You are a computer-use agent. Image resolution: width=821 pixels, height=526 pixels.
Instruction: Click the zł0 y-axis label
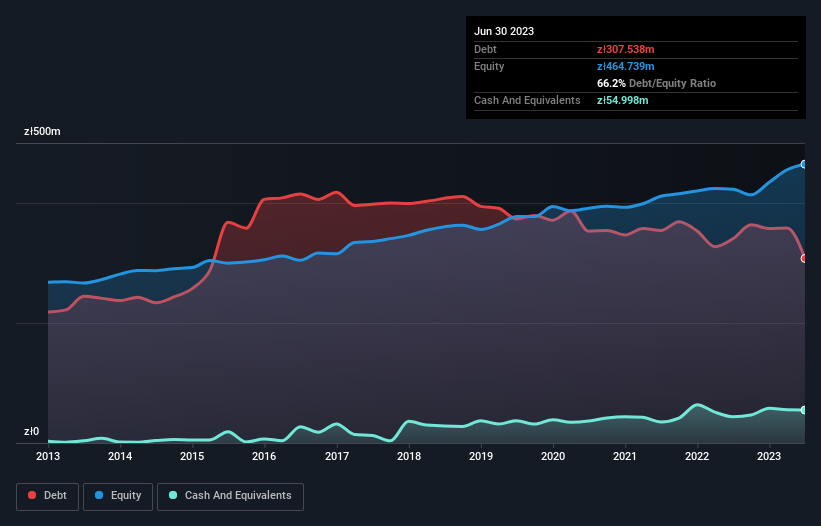(x=31, y=431)
